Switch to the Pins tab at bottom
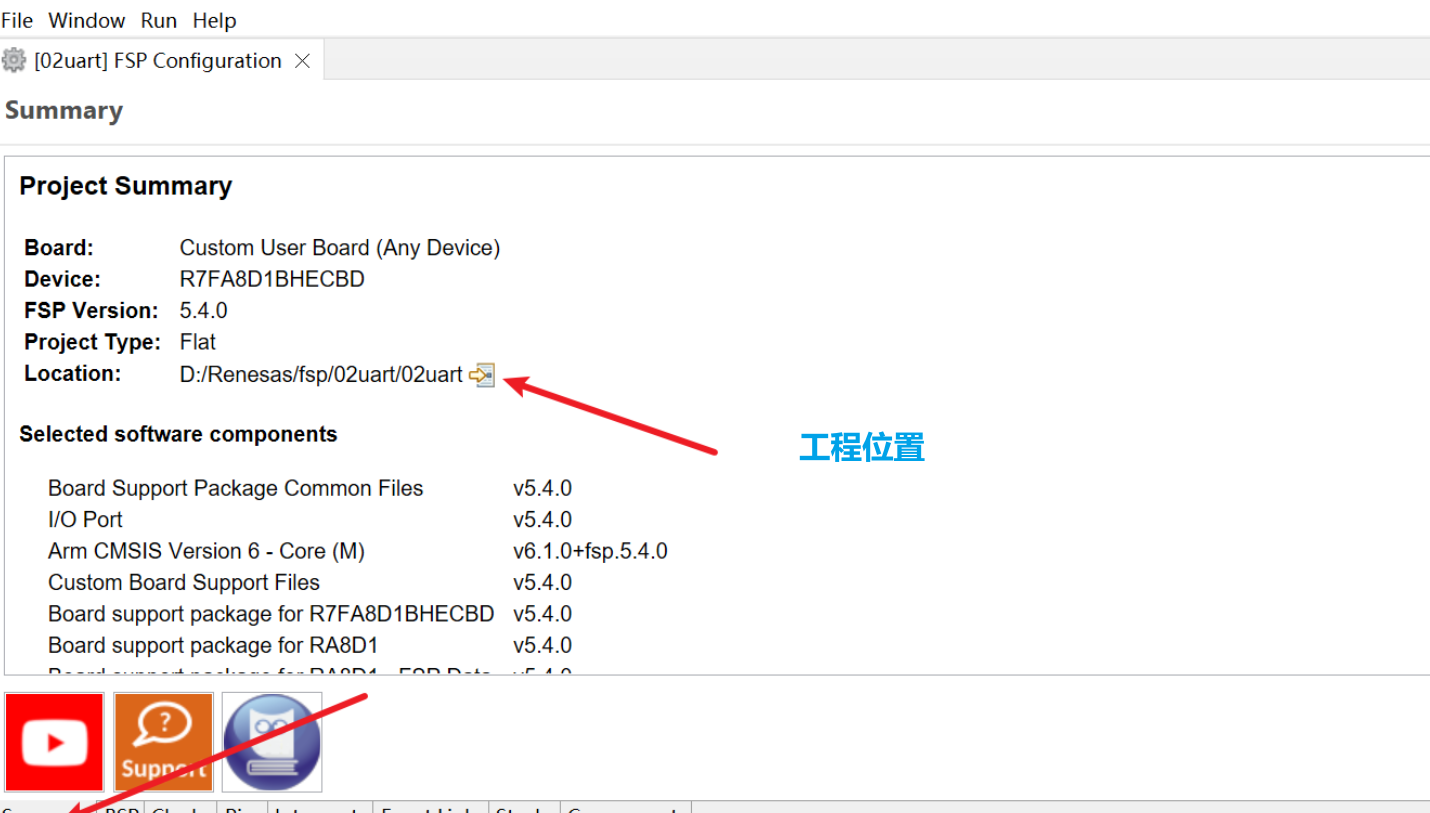The image size is (1430, 813). click(242, 807)
